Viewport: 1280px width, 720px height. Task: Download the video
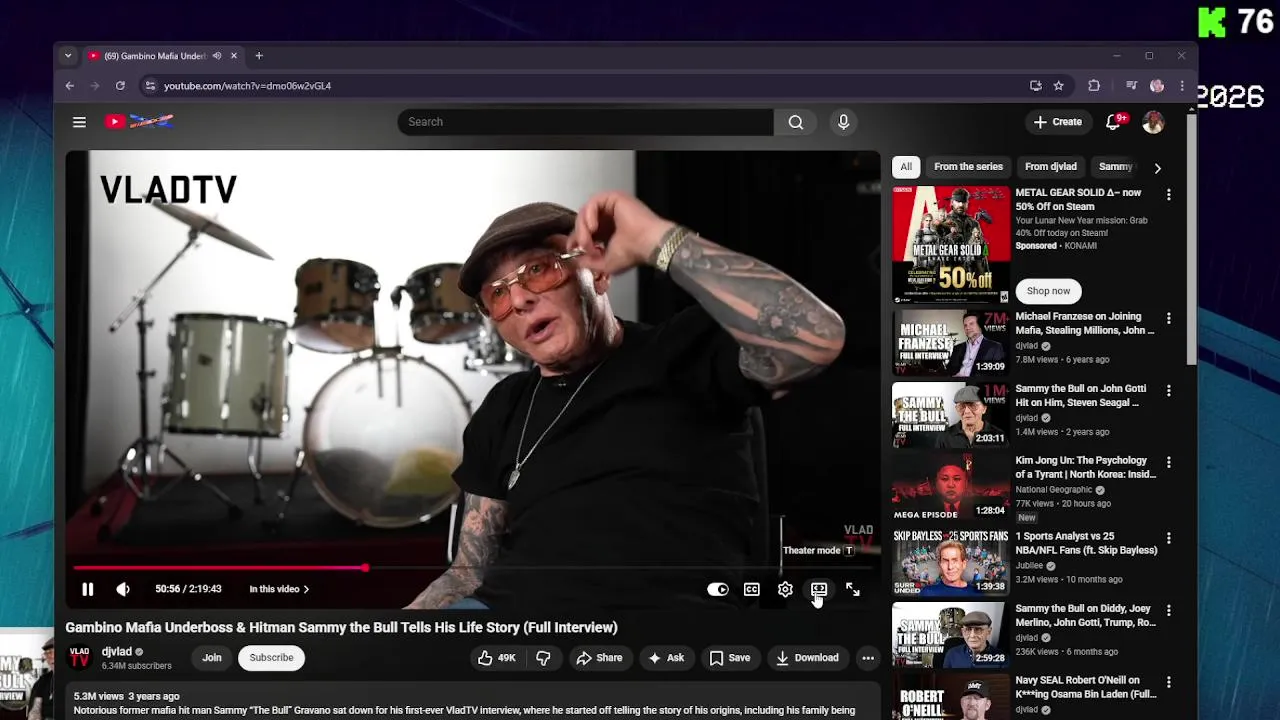tap(807, 658)
